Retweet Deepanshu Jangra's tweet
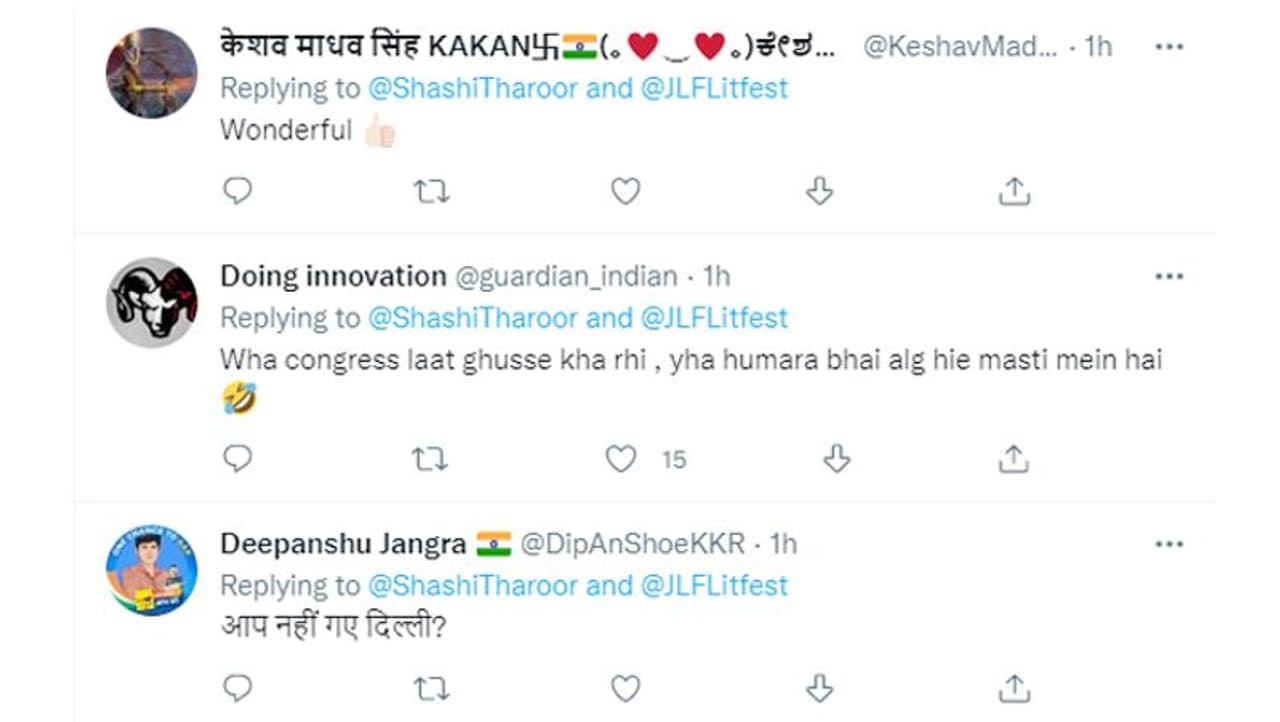1280x722 pixels. [x=431, y=687]
